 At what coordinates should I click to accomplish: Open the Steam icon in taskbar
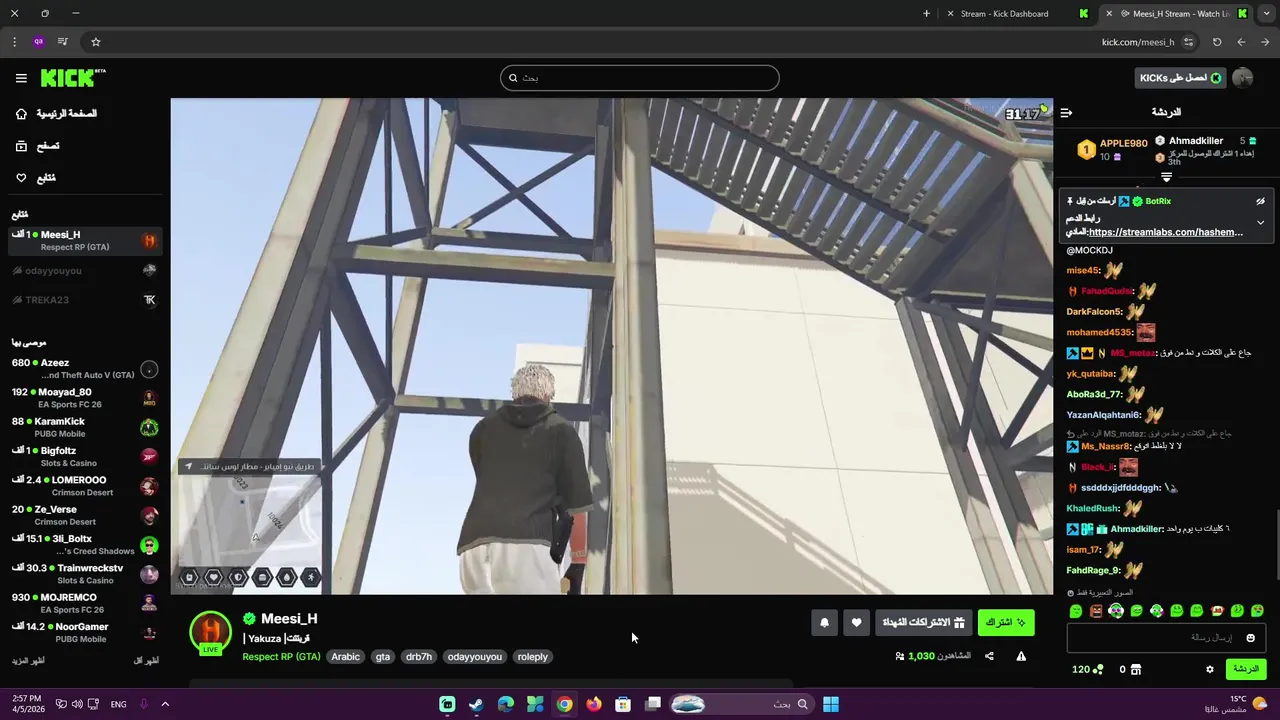[x=476, y=704]
